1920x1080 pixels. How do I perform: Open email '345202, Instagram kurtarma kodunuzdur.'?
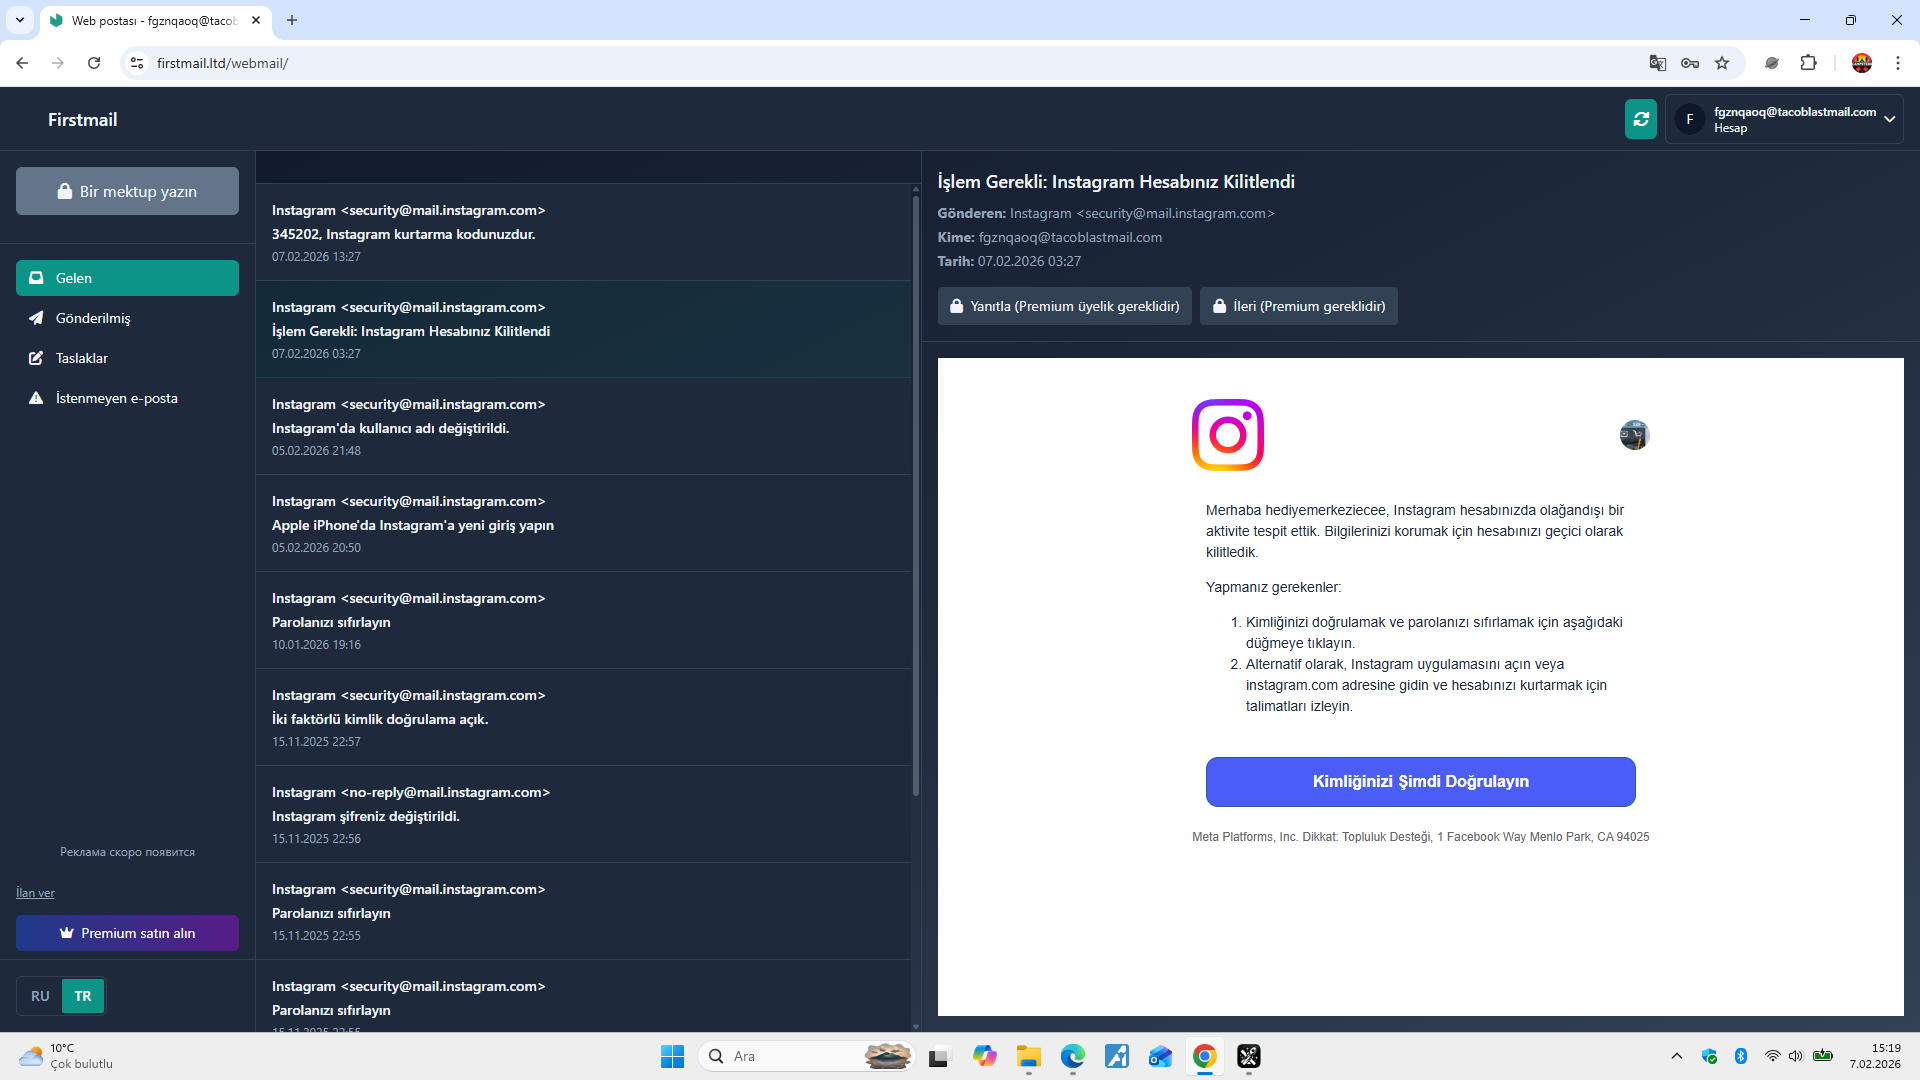pyautogui.click(x=584, y=233)
